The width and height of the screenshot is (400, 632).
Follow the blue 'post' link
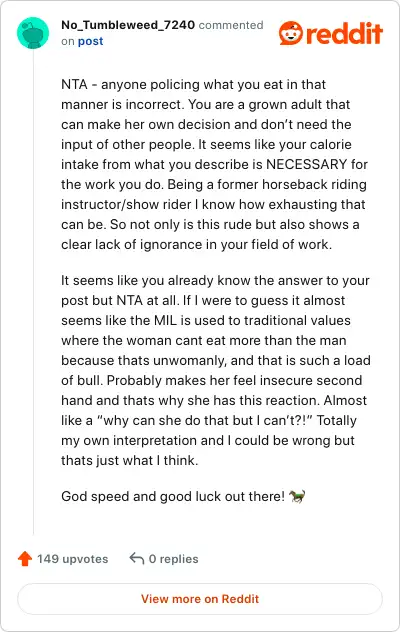pyautogui.click(x=90, y=42)
